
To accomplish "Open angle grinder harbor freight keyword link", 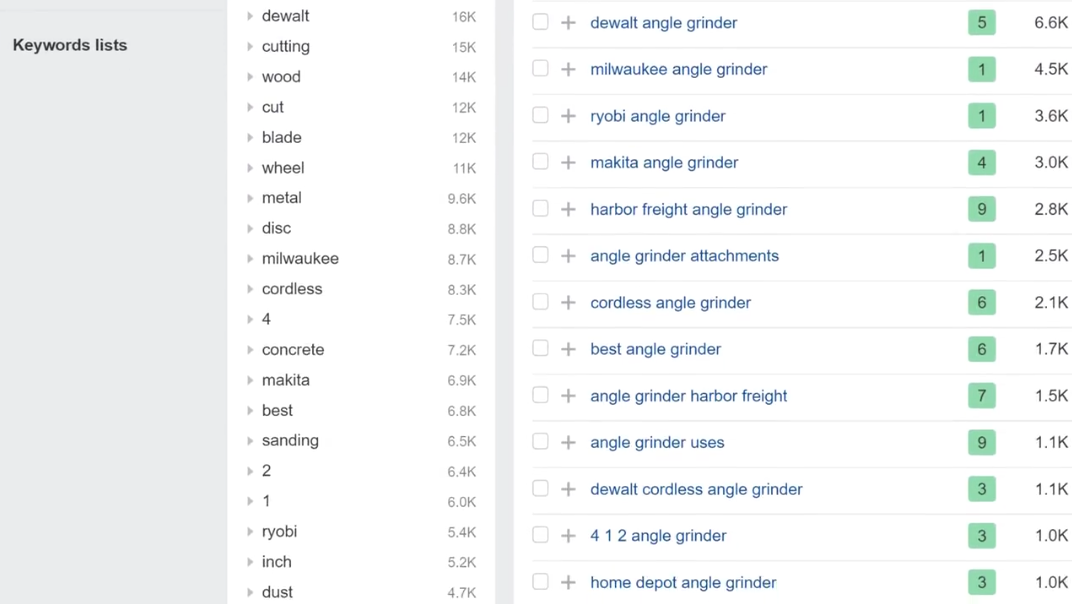I will tap(688, 396).
